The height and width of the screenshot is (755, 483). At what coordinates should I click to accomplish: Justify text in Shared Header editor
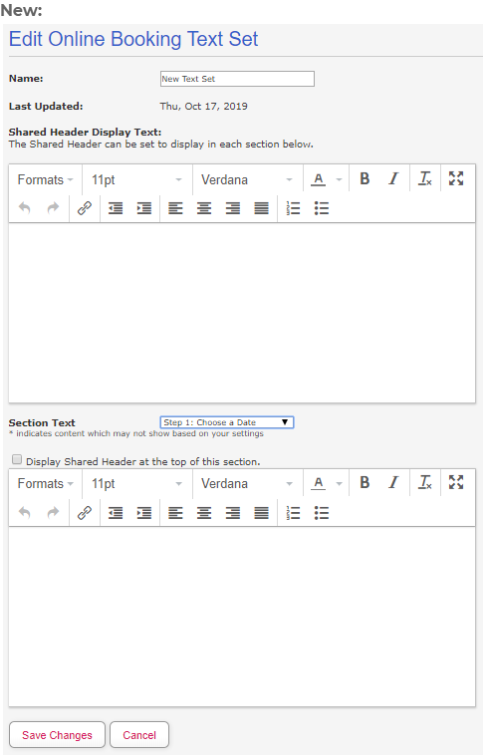click(261, 208)
